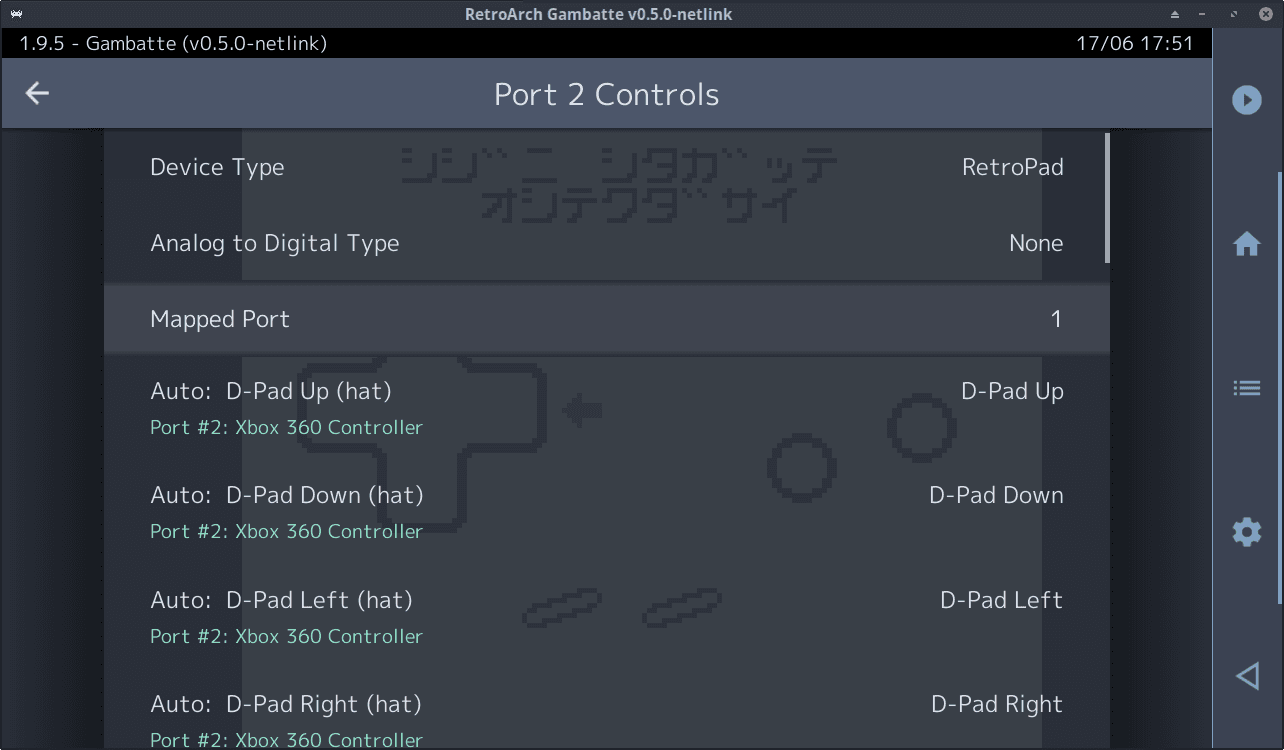Click the menu list scrollbar thumb
The width and height of the screenshot is (1284, 750).
pyautogui.click(x=1107, y=197)
